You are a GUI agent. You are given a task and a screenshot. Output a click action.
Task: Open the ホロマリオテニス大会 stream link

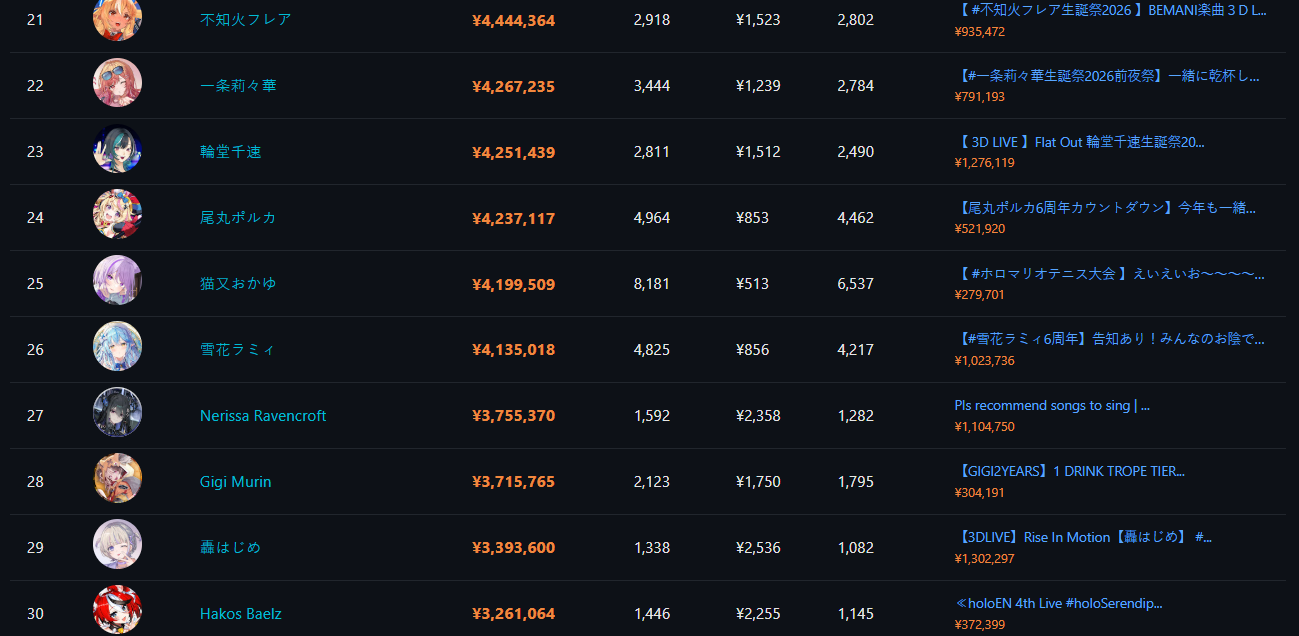1110,273
